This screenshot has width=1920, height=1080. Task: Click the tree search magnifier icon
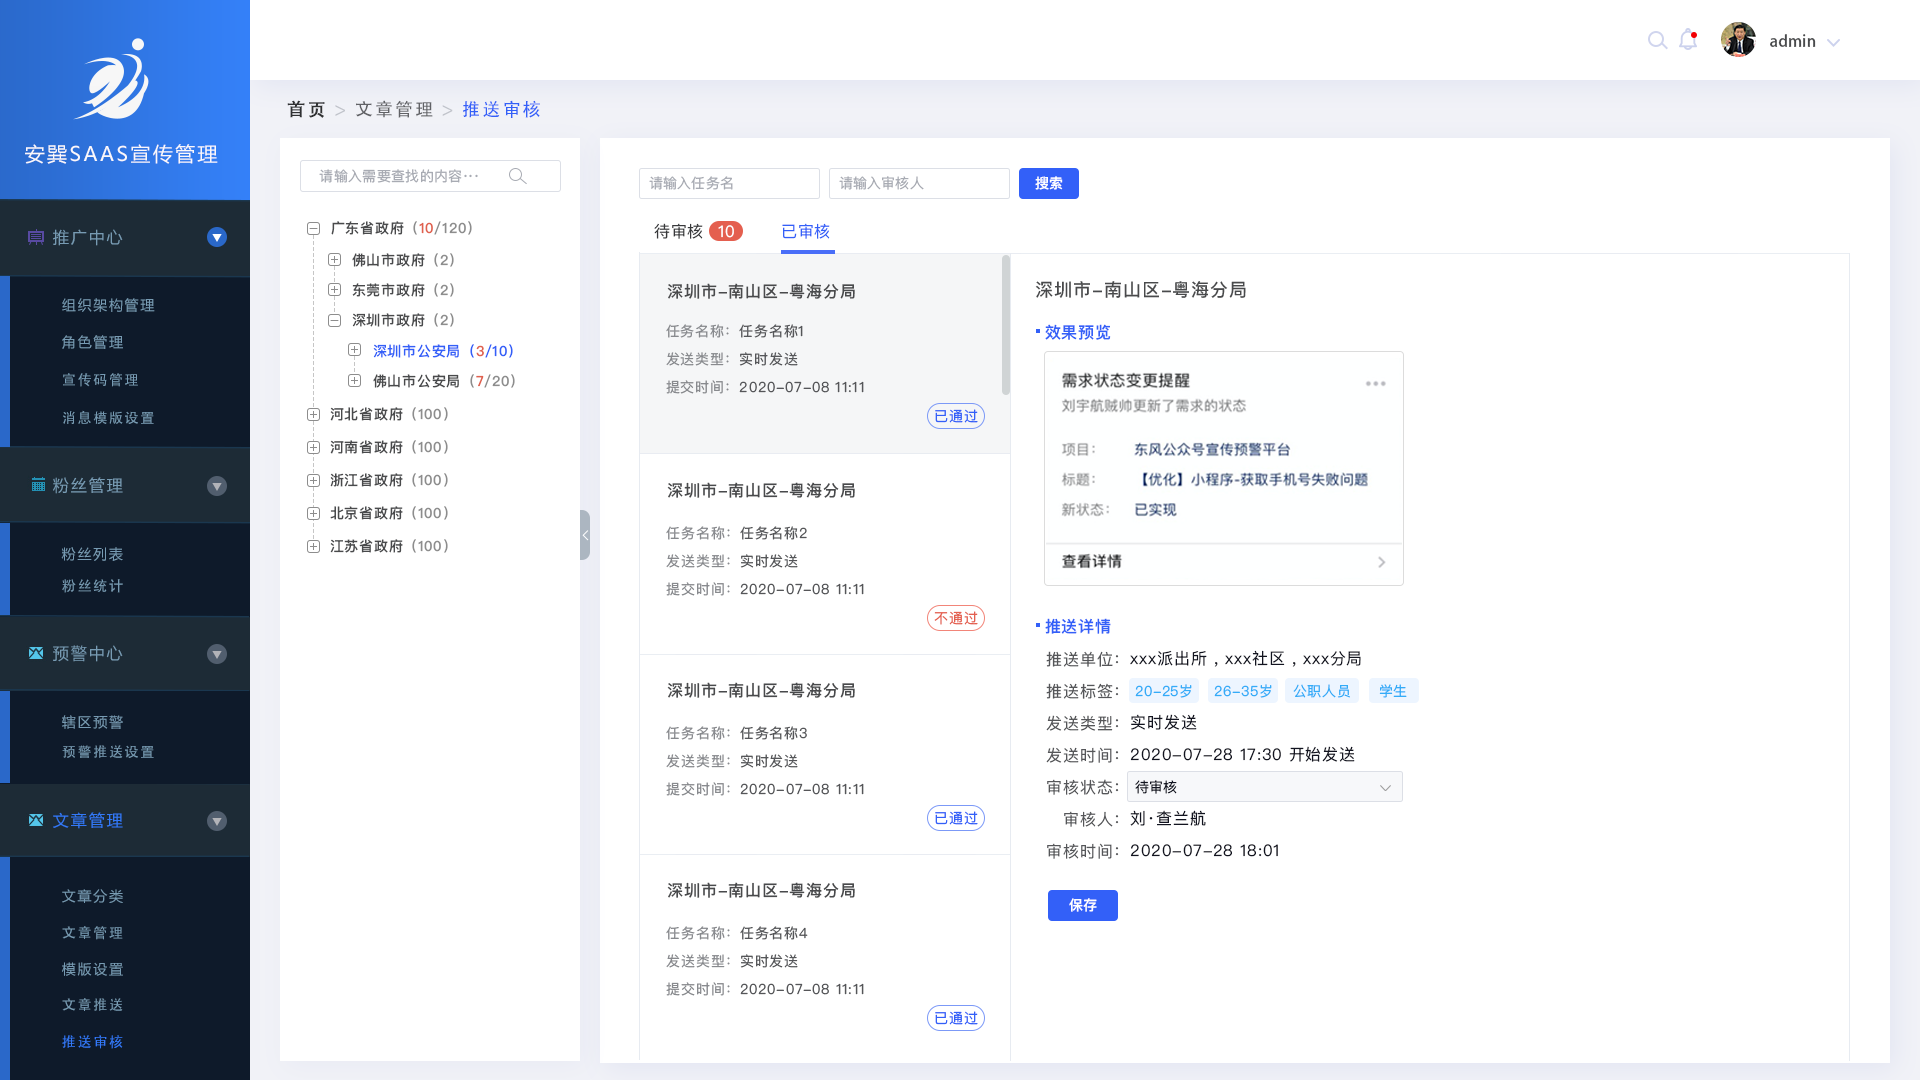point(517,176)
